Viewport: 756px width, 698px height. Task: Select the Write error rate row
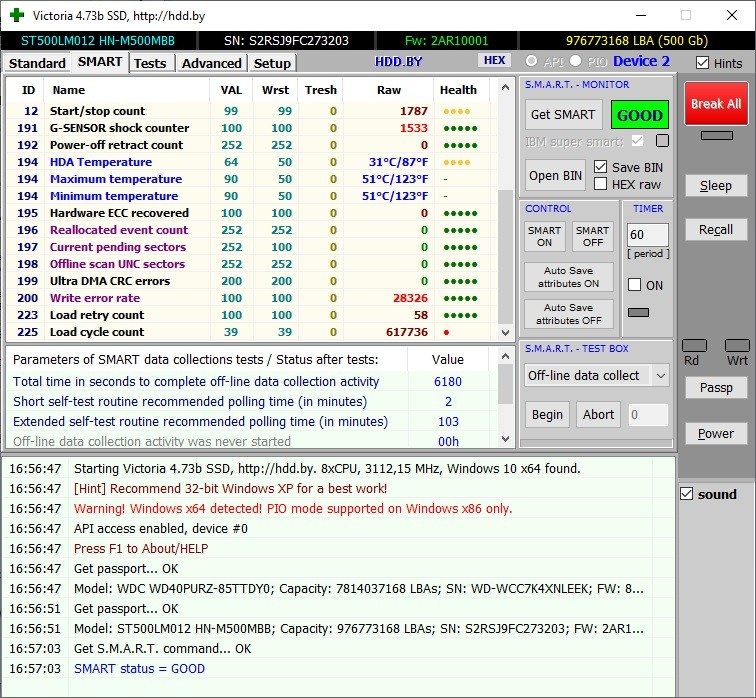point(252,298)
